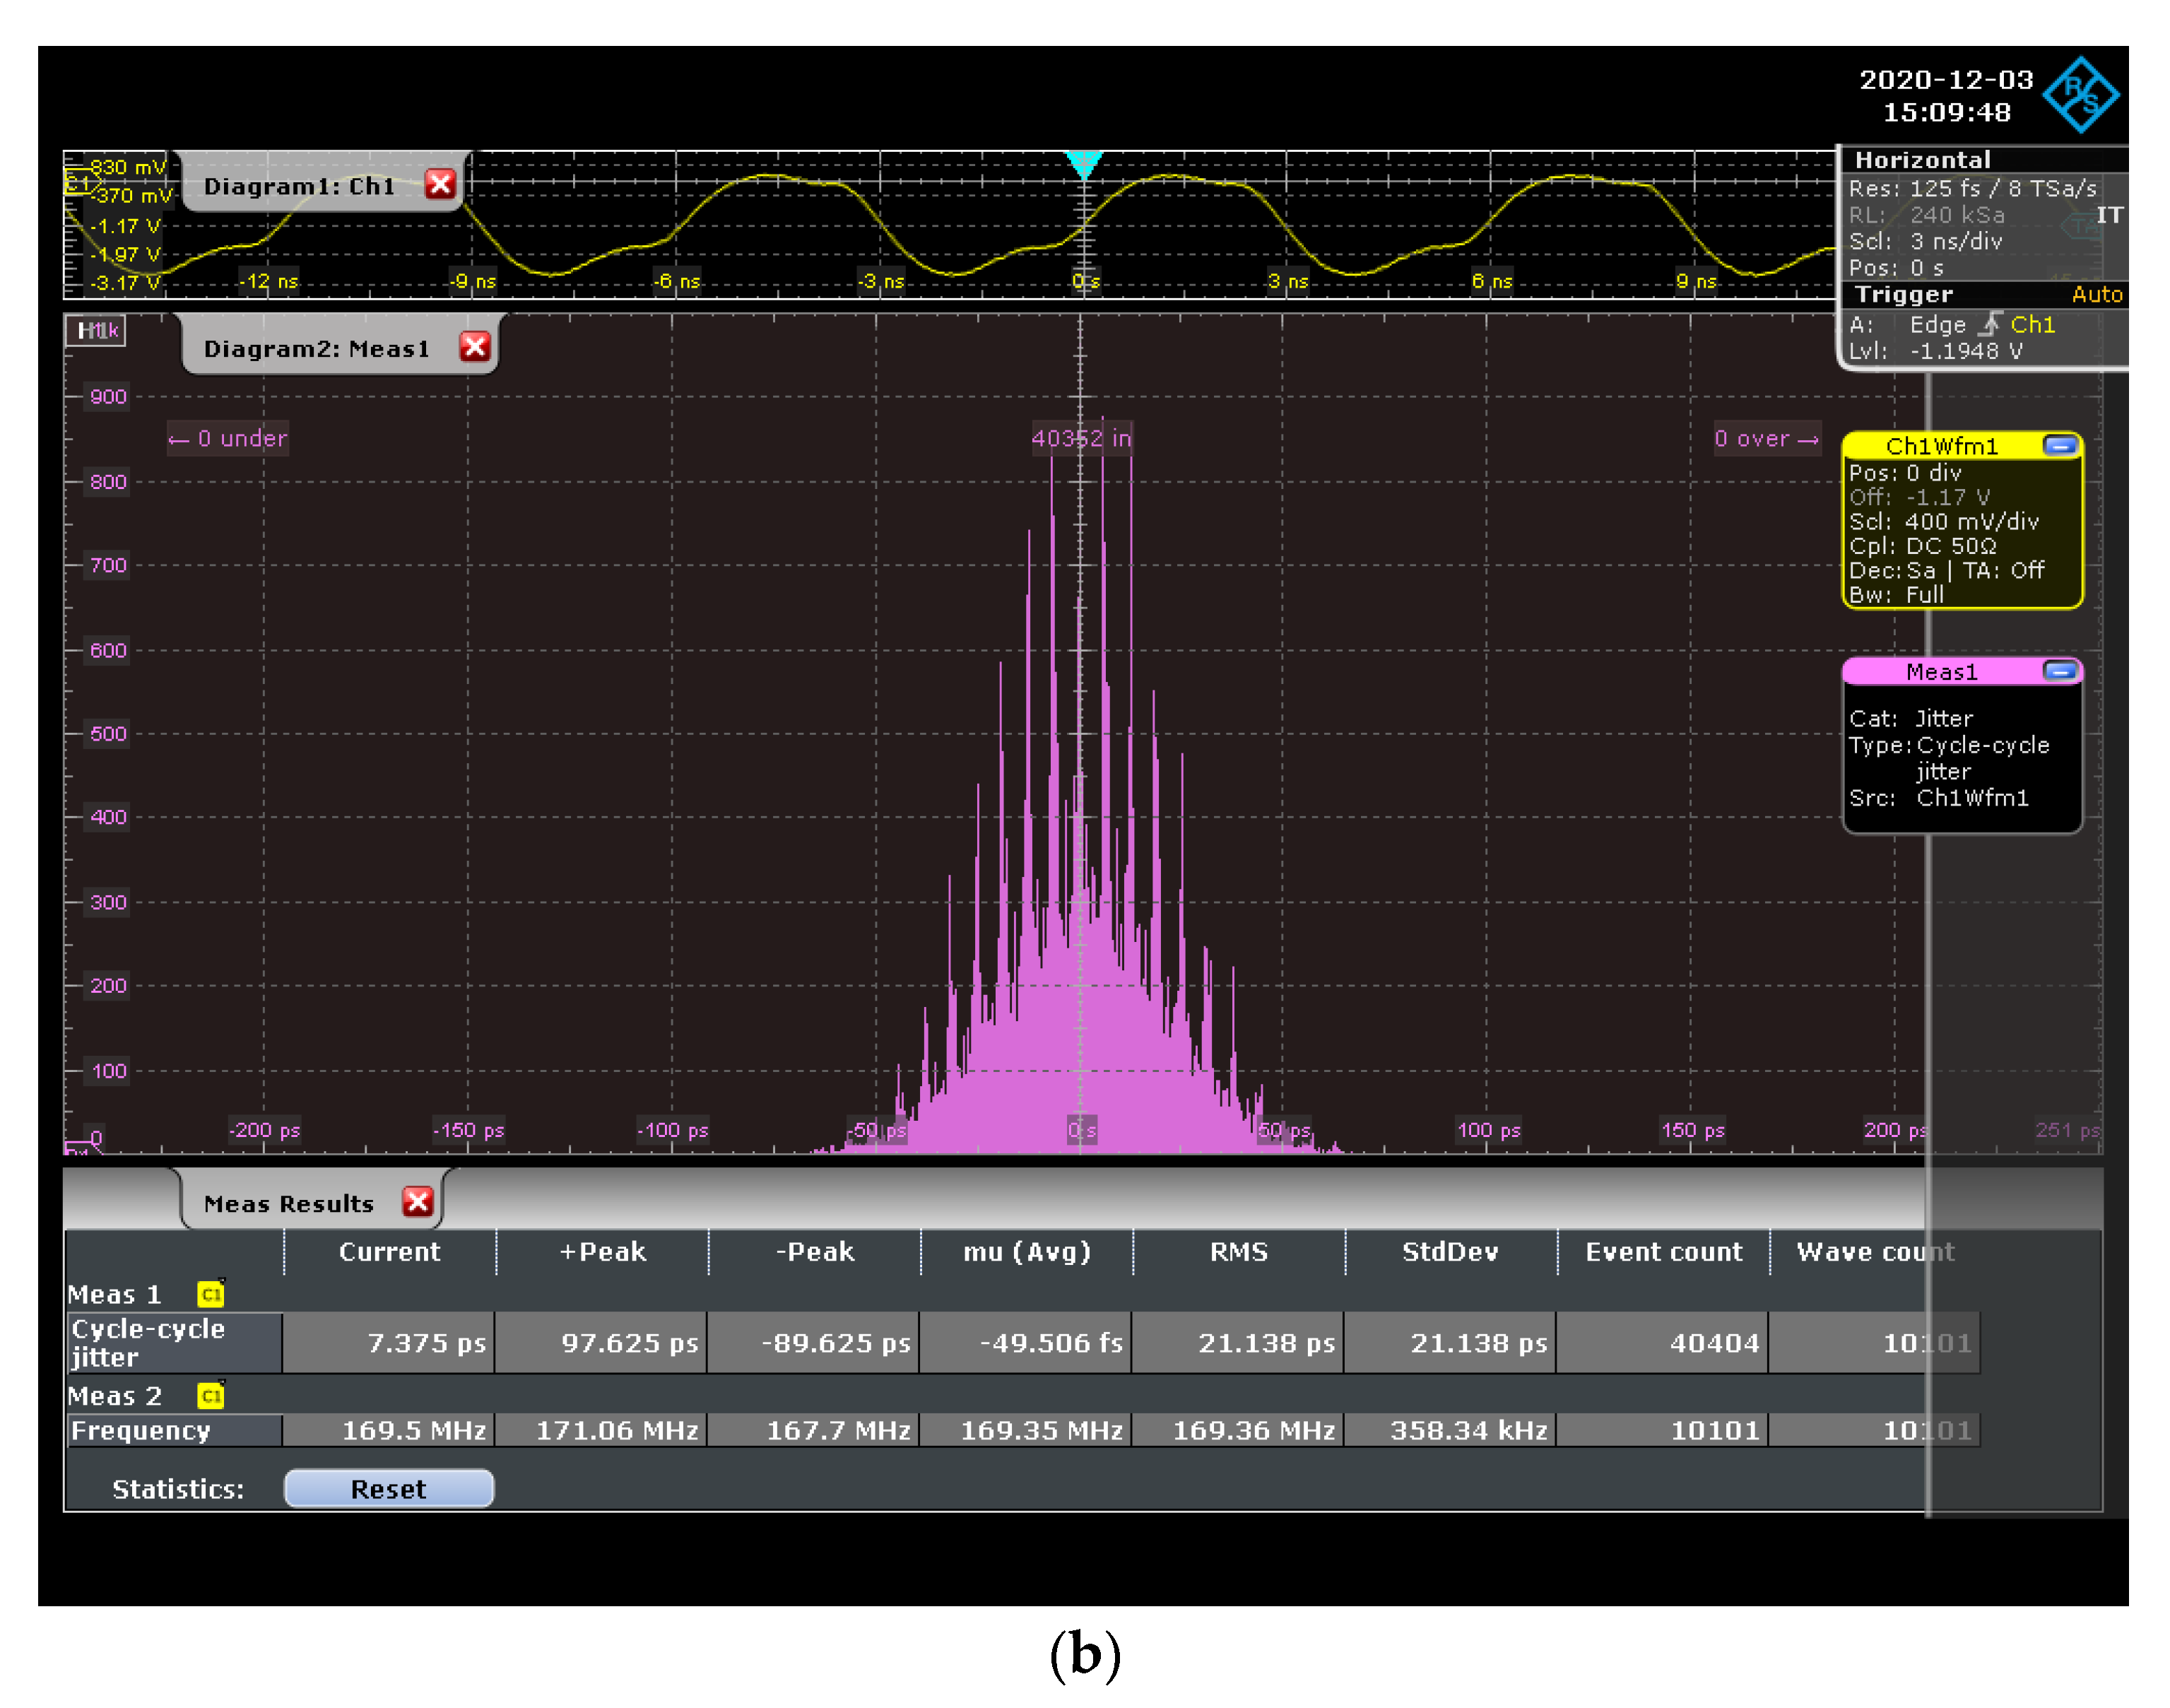Select the Diagram1: Ch1 tab
This screenshot has height=1708, width=2170.
point(299,186)
